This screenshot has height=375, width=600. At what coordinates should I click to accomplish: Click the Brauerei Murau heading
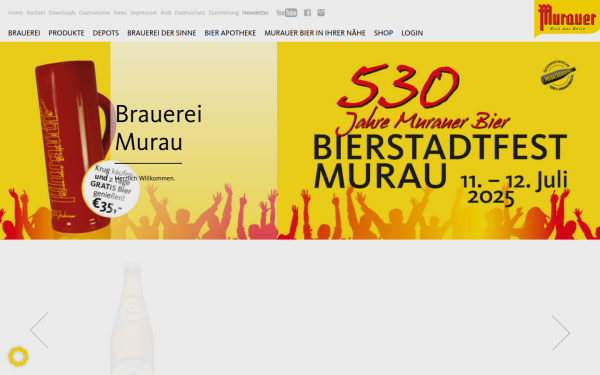click(x=158, y=128)
